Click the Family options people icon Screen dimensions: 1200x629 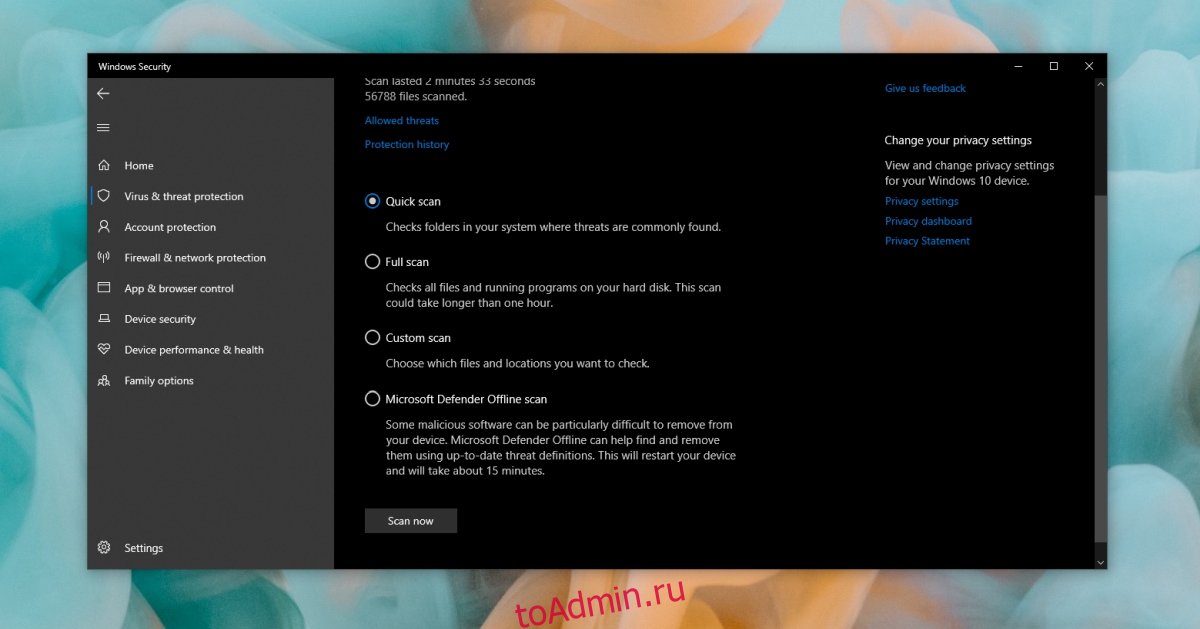click(104, 381)
